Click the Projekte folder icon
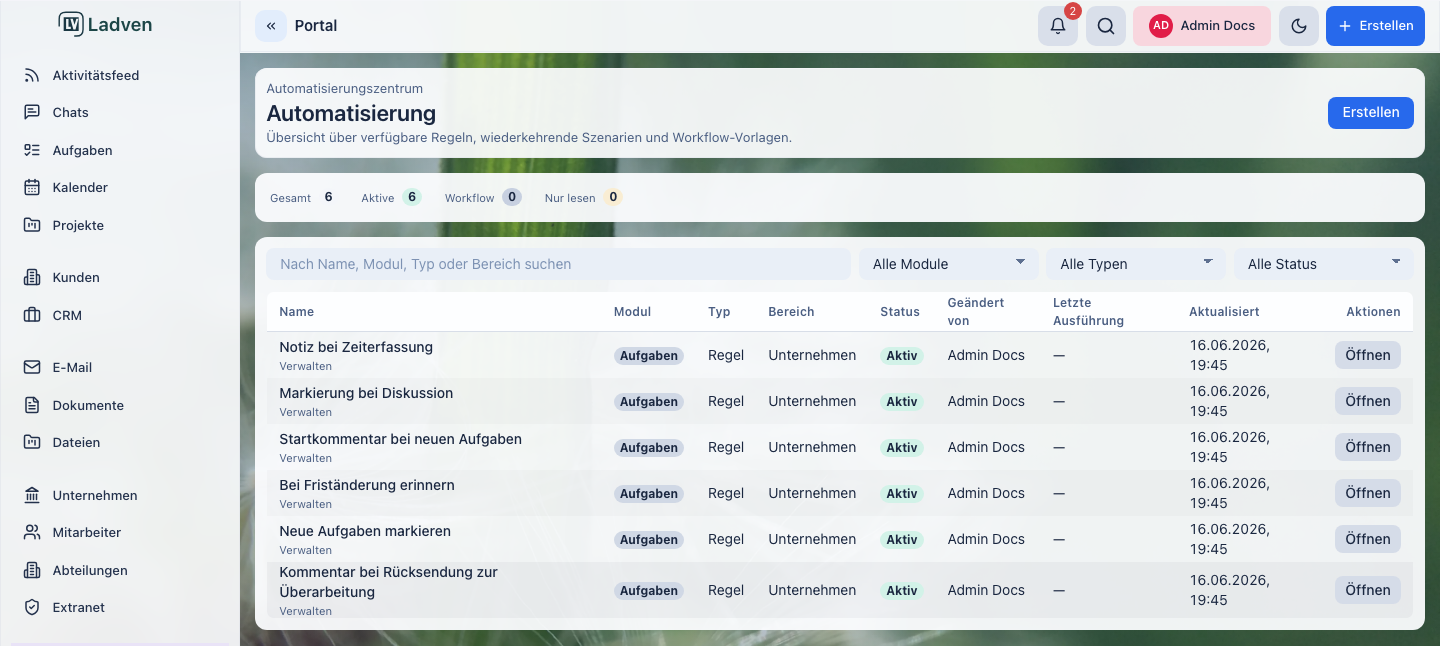Image resolution: width=1440 pixels, height=646 pixels. pyautogui.click(x=32, y=225)
